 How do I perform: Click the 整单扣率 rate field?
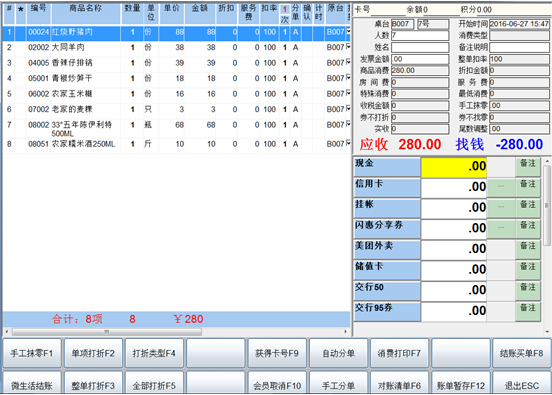519,59
